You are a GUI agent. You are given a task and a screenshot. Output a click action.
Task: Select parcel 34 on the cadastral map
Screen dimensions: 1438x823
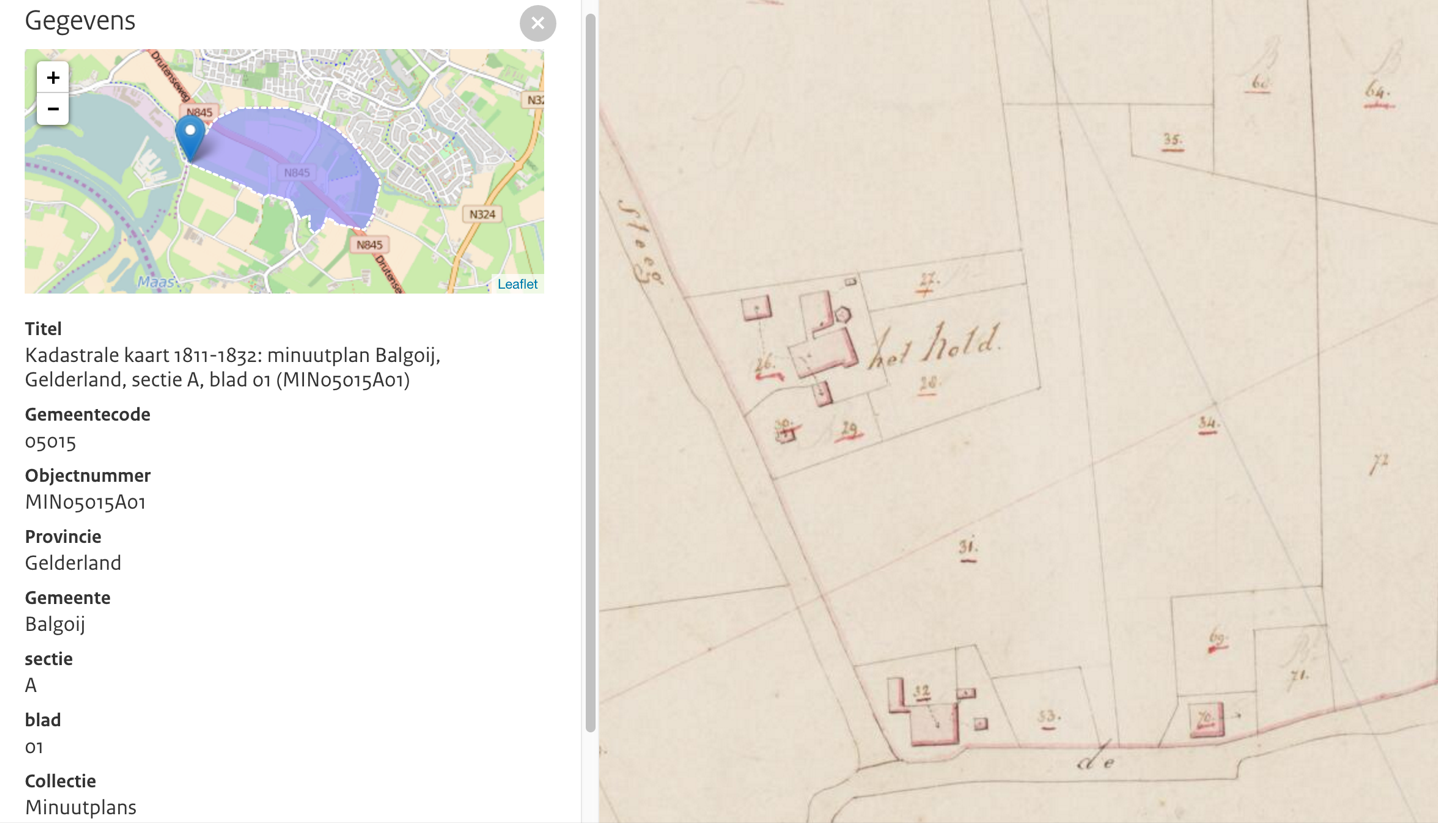click(x=1208, y=425)
